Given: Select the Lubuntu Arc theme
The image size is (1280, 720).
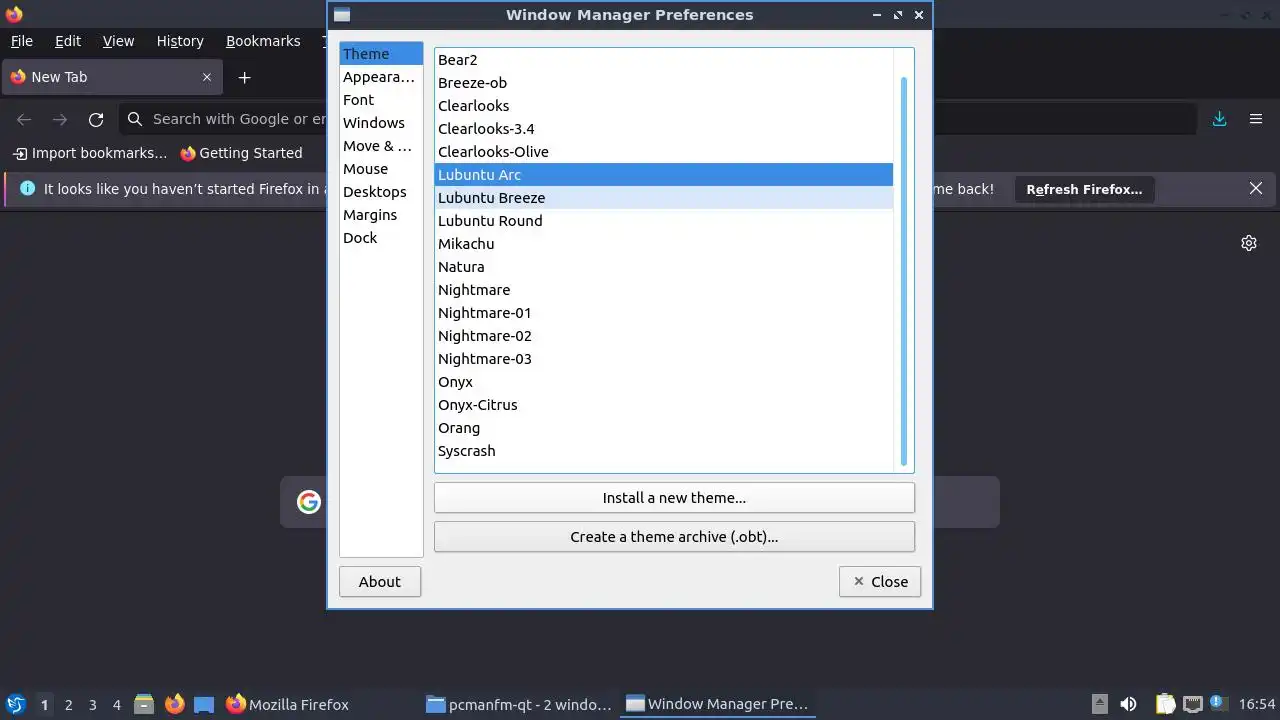Looking at the screenshot, I should [x=664, y=175].
